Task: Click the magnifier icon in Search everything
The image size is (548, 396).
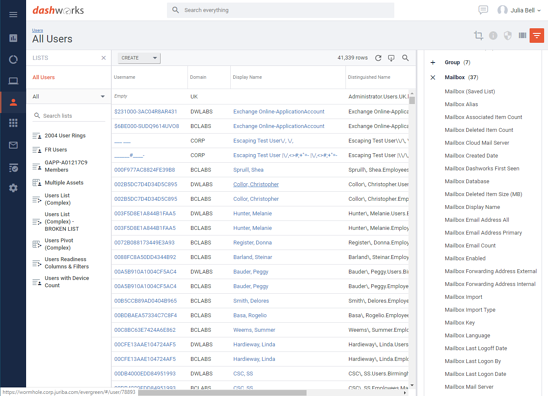Action: coord(175,10)
